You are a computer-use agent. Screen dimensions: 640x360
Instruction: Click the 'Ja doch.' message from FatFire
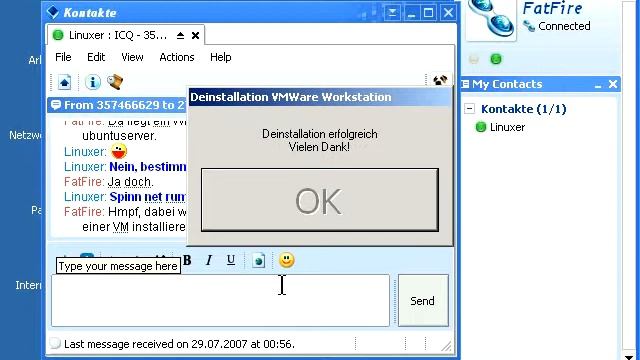131,182
